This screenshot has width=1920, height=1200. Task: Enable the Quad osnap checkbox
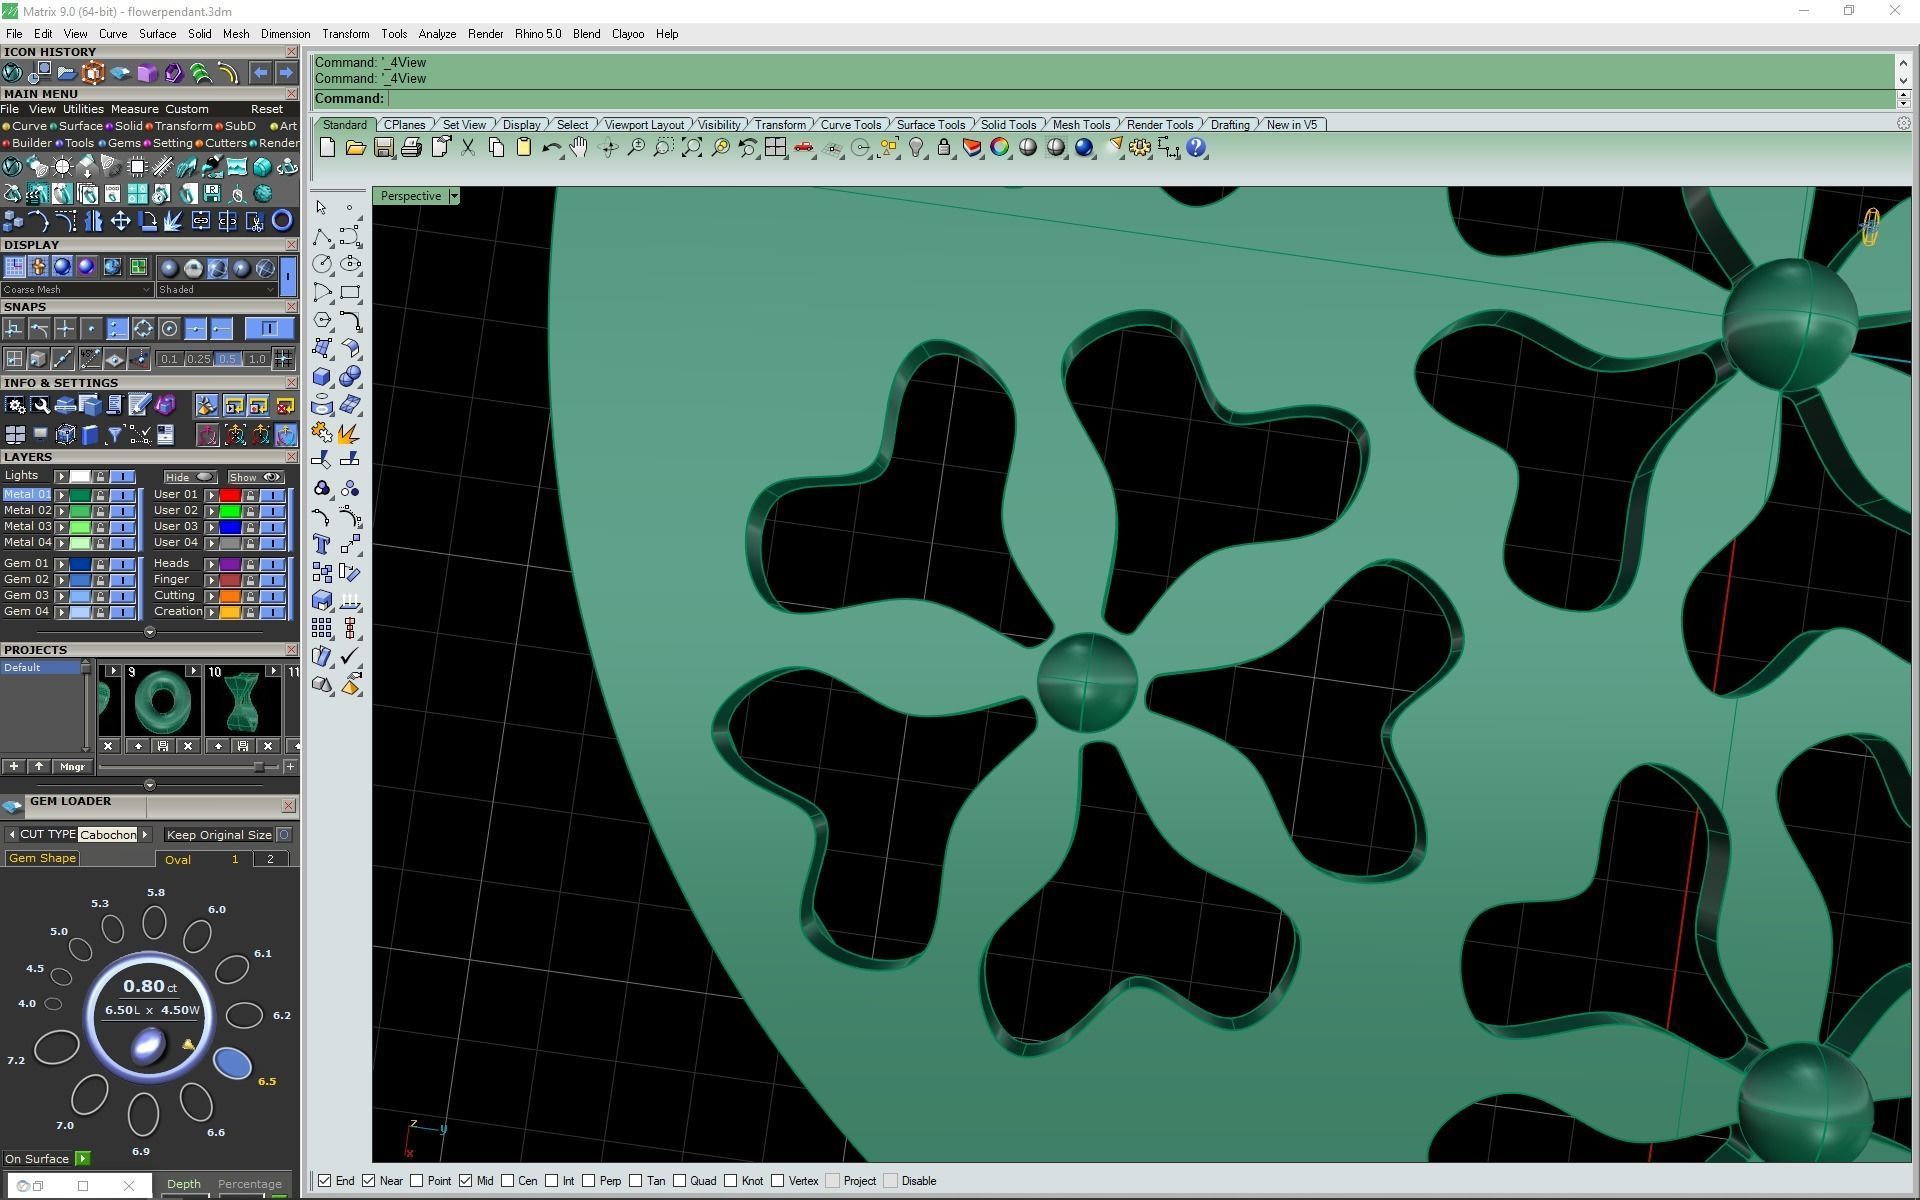pos(680,1181)
